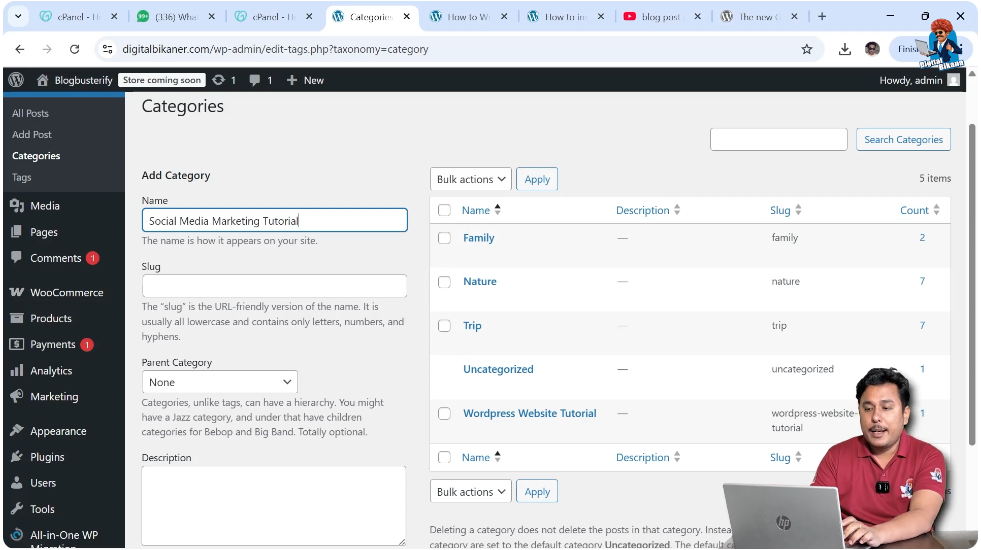
Task: Click the bottom Apply button
Action: pos(537,492)
